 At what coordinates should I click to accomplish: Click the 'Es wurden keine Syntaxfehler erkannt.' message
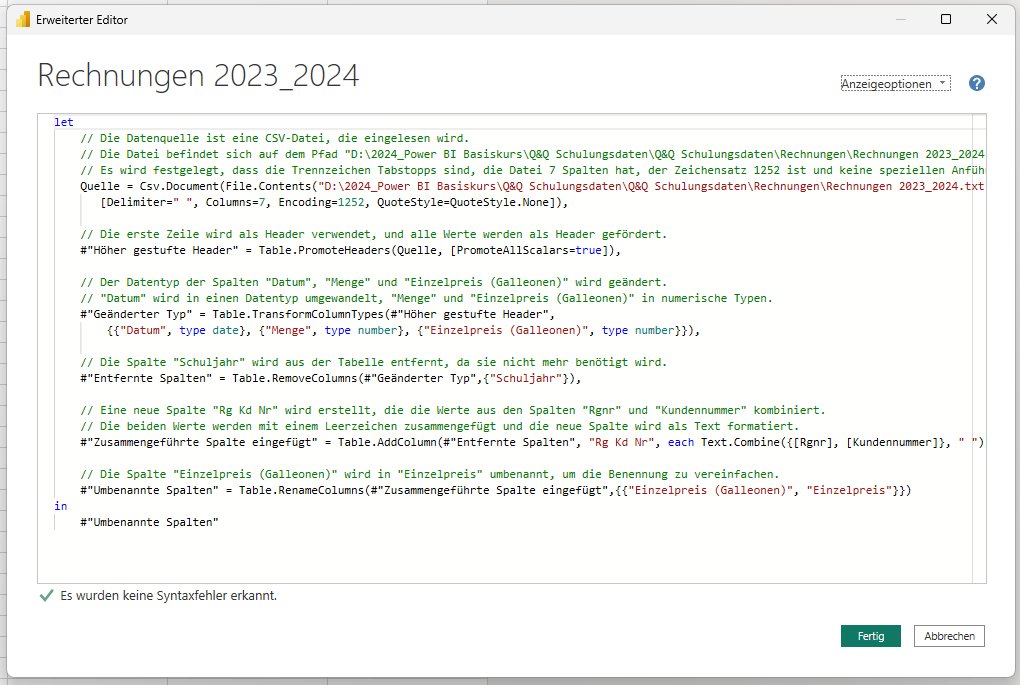pyautogui.click(x=168, y=595)
